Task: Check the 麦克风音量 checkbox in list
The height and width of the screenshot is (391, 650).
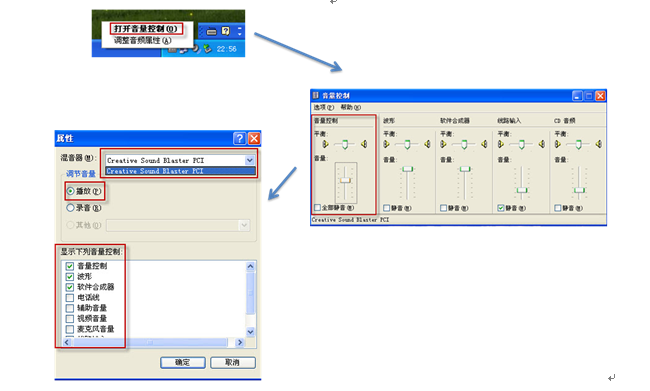Action: [70, 329]
